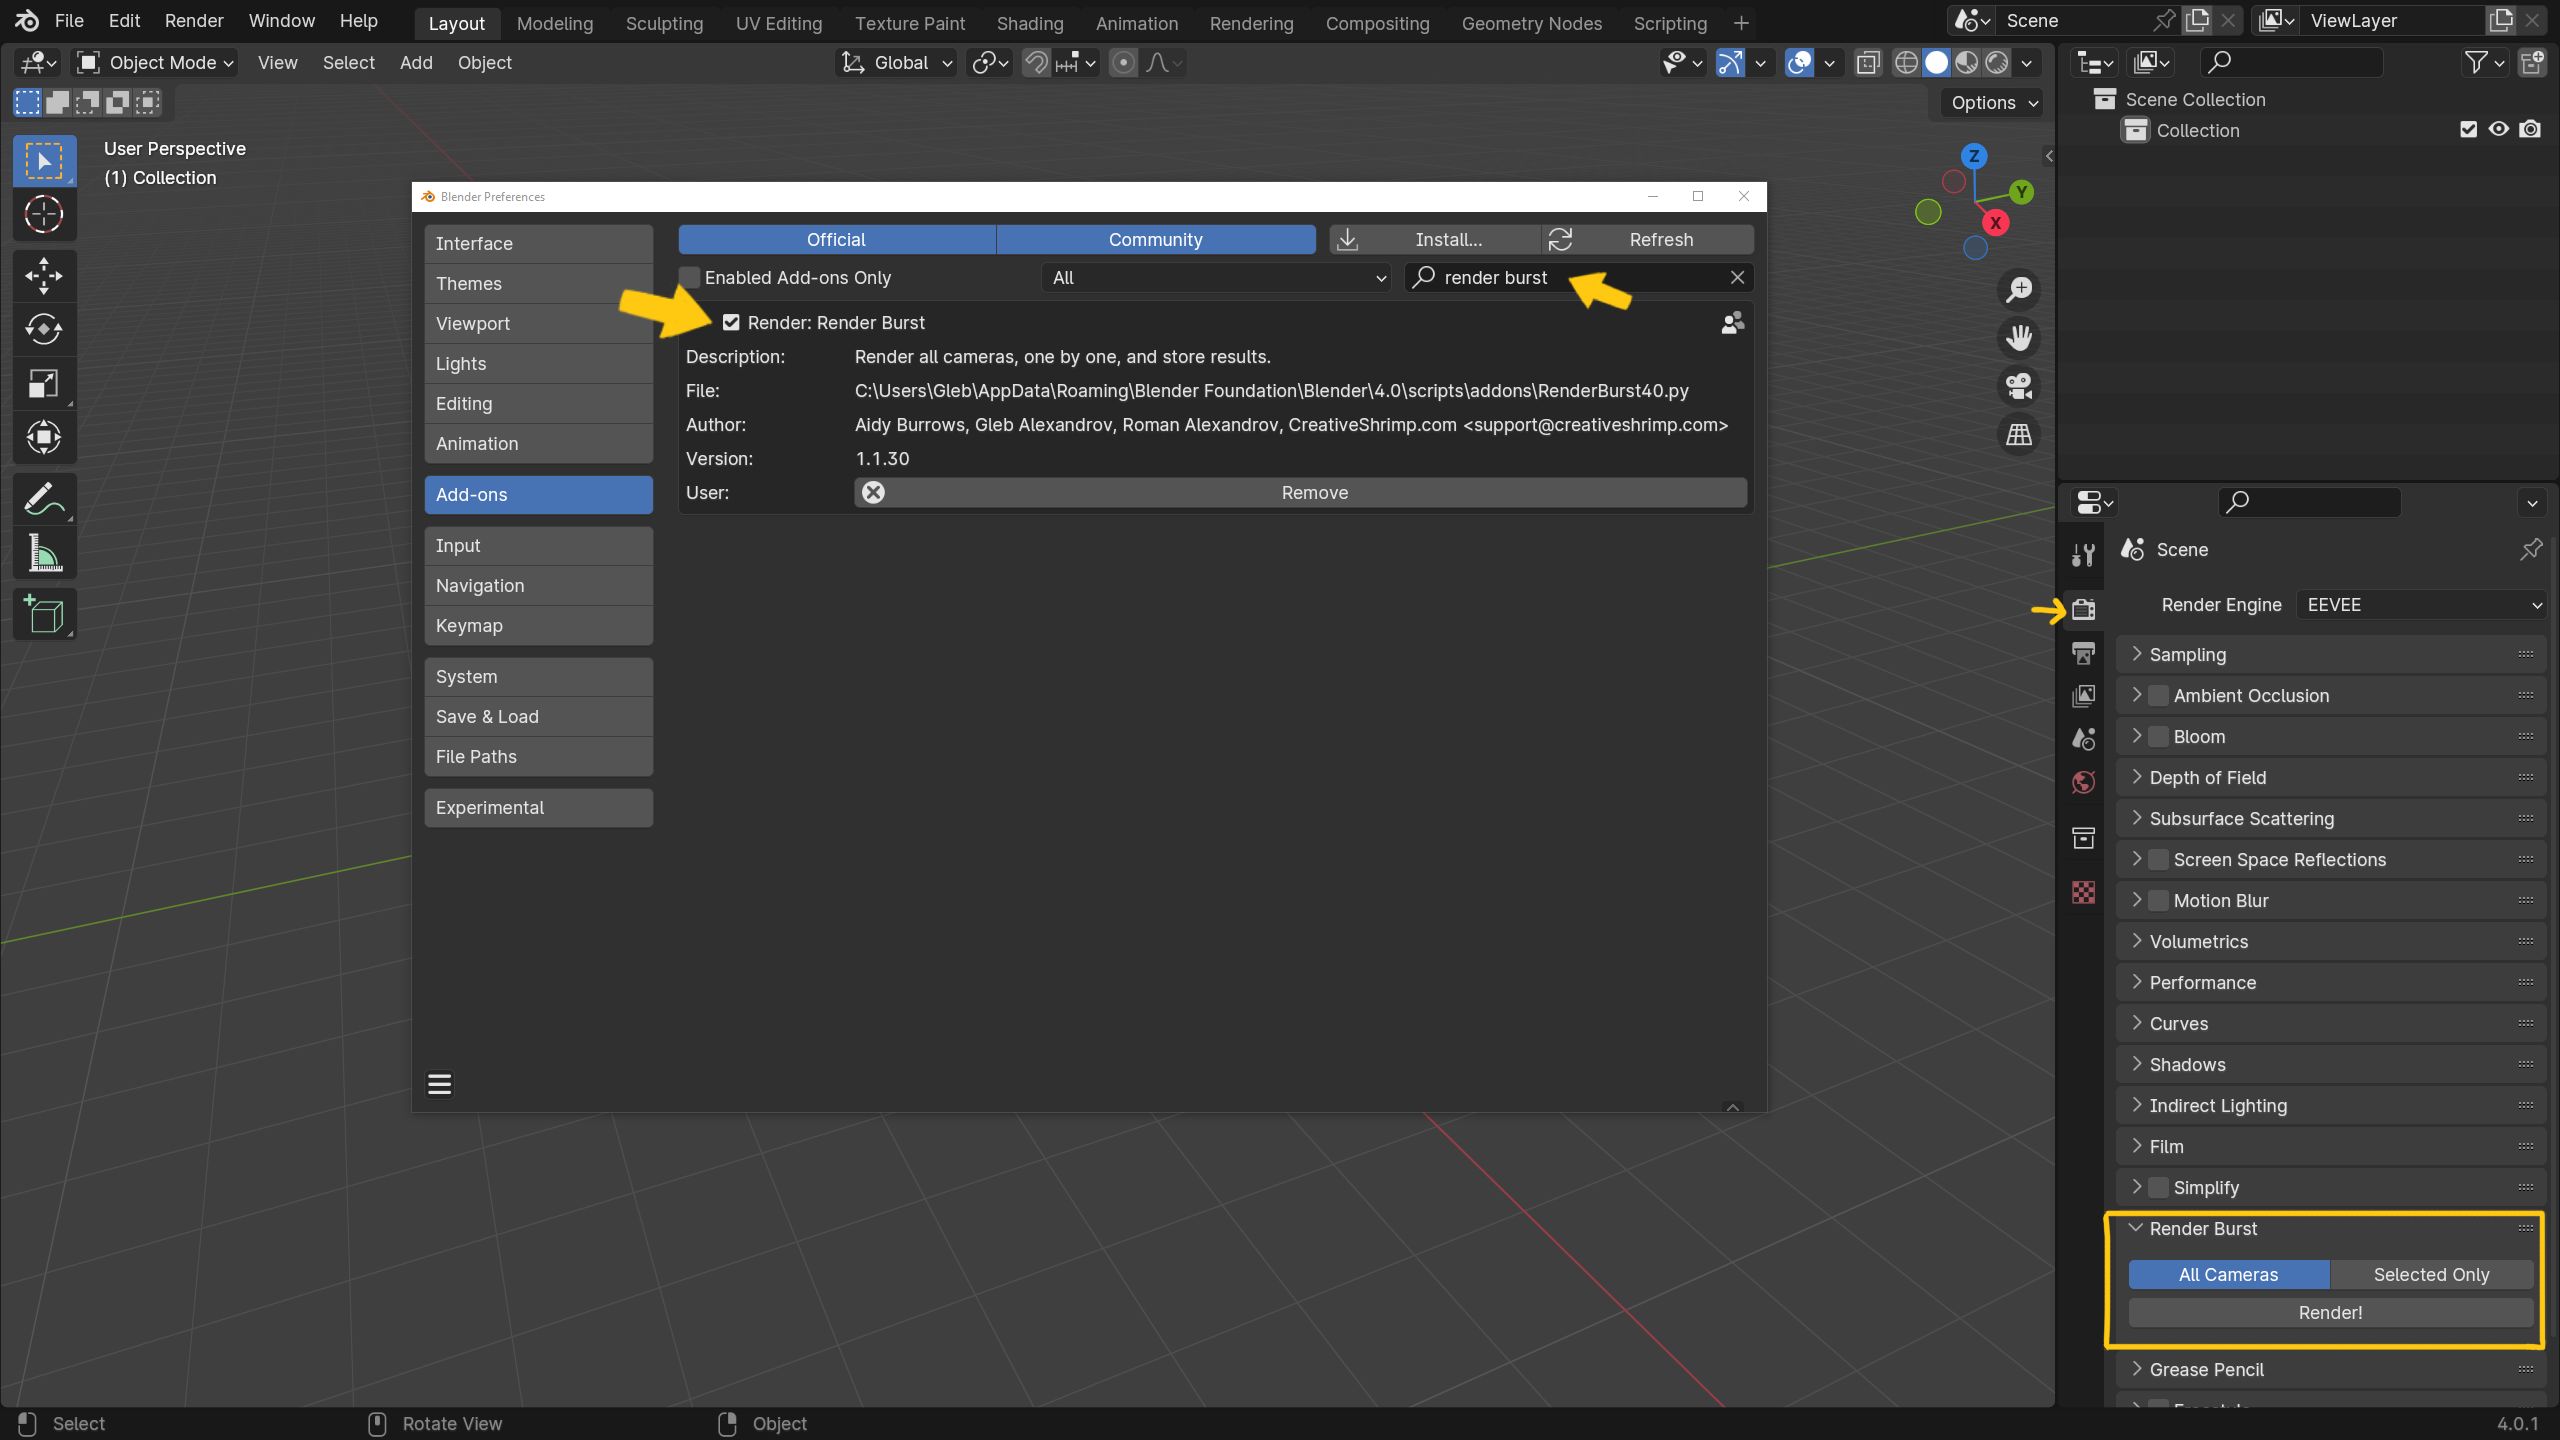This screenshot has width=2560, height=1440.
Task: Open the Render Engine EEVEE dropdown
Action: (2420, 605)
